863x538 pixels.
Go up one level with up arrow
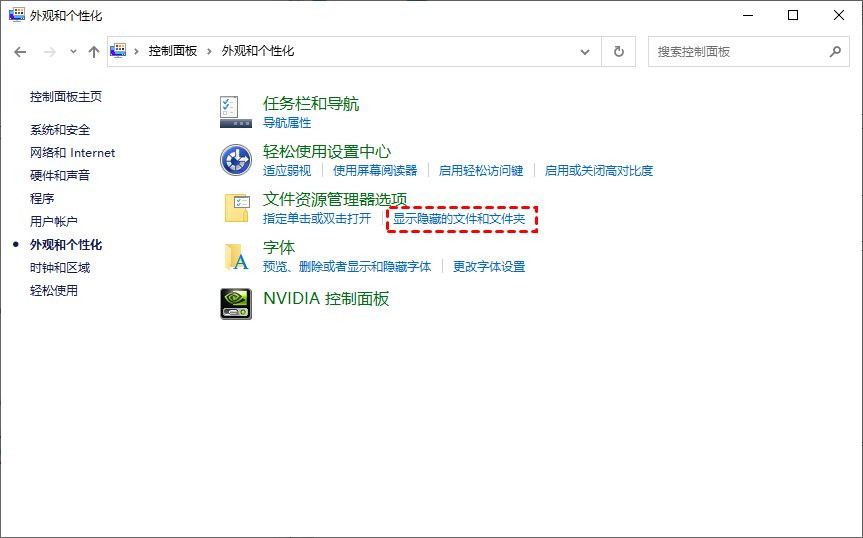(94, 51)
